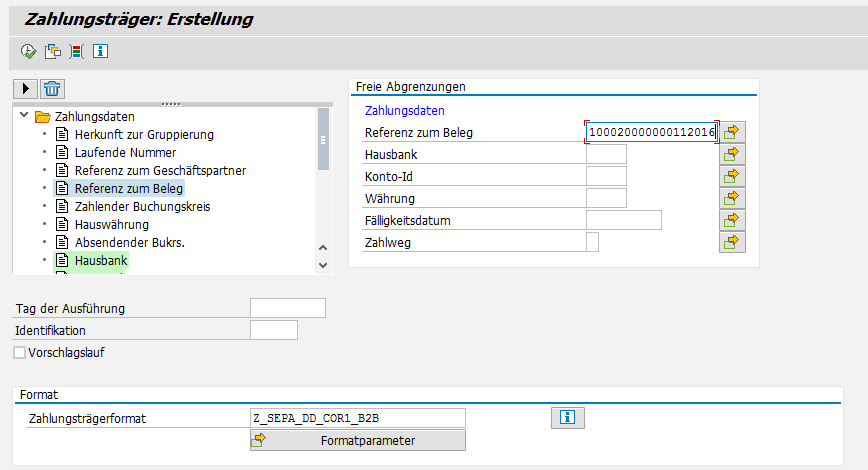Click the tree scroll up arrow
This screenshot has height=470, width=868.
323,248
